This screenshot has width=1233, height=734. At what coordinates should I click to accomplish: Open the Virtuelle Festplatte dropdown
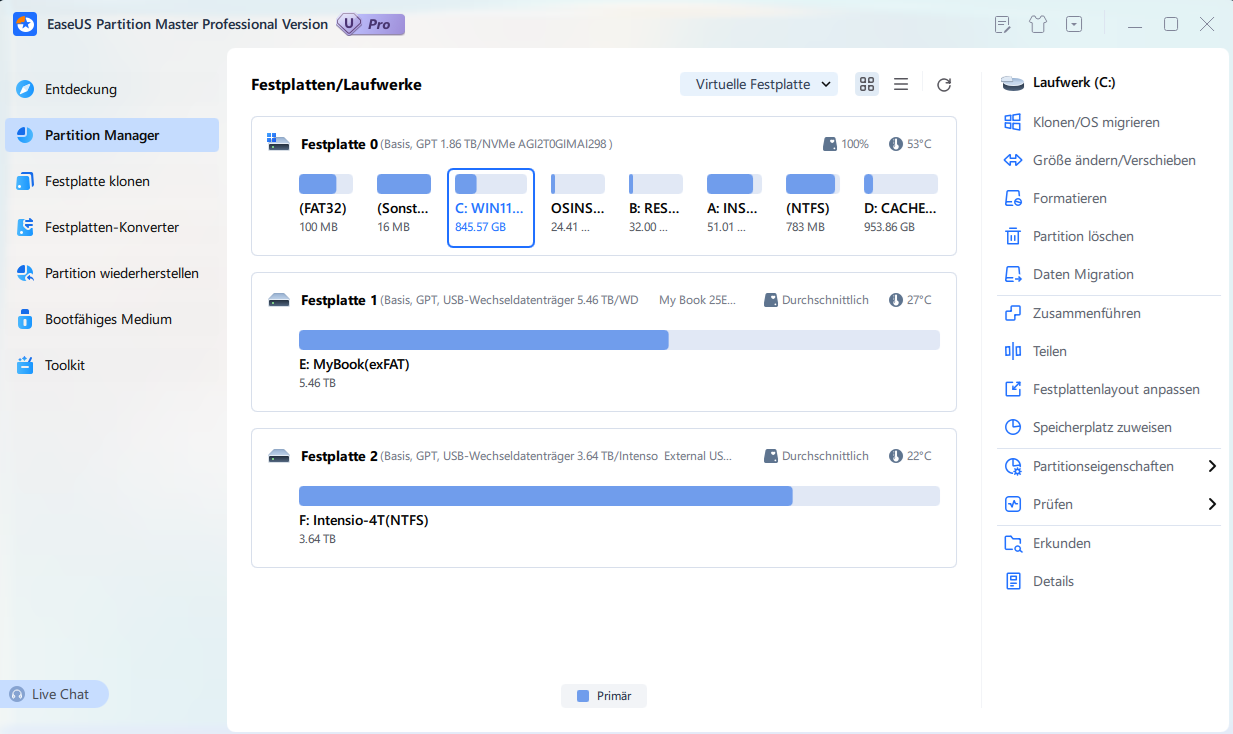[x=759, y=84]
